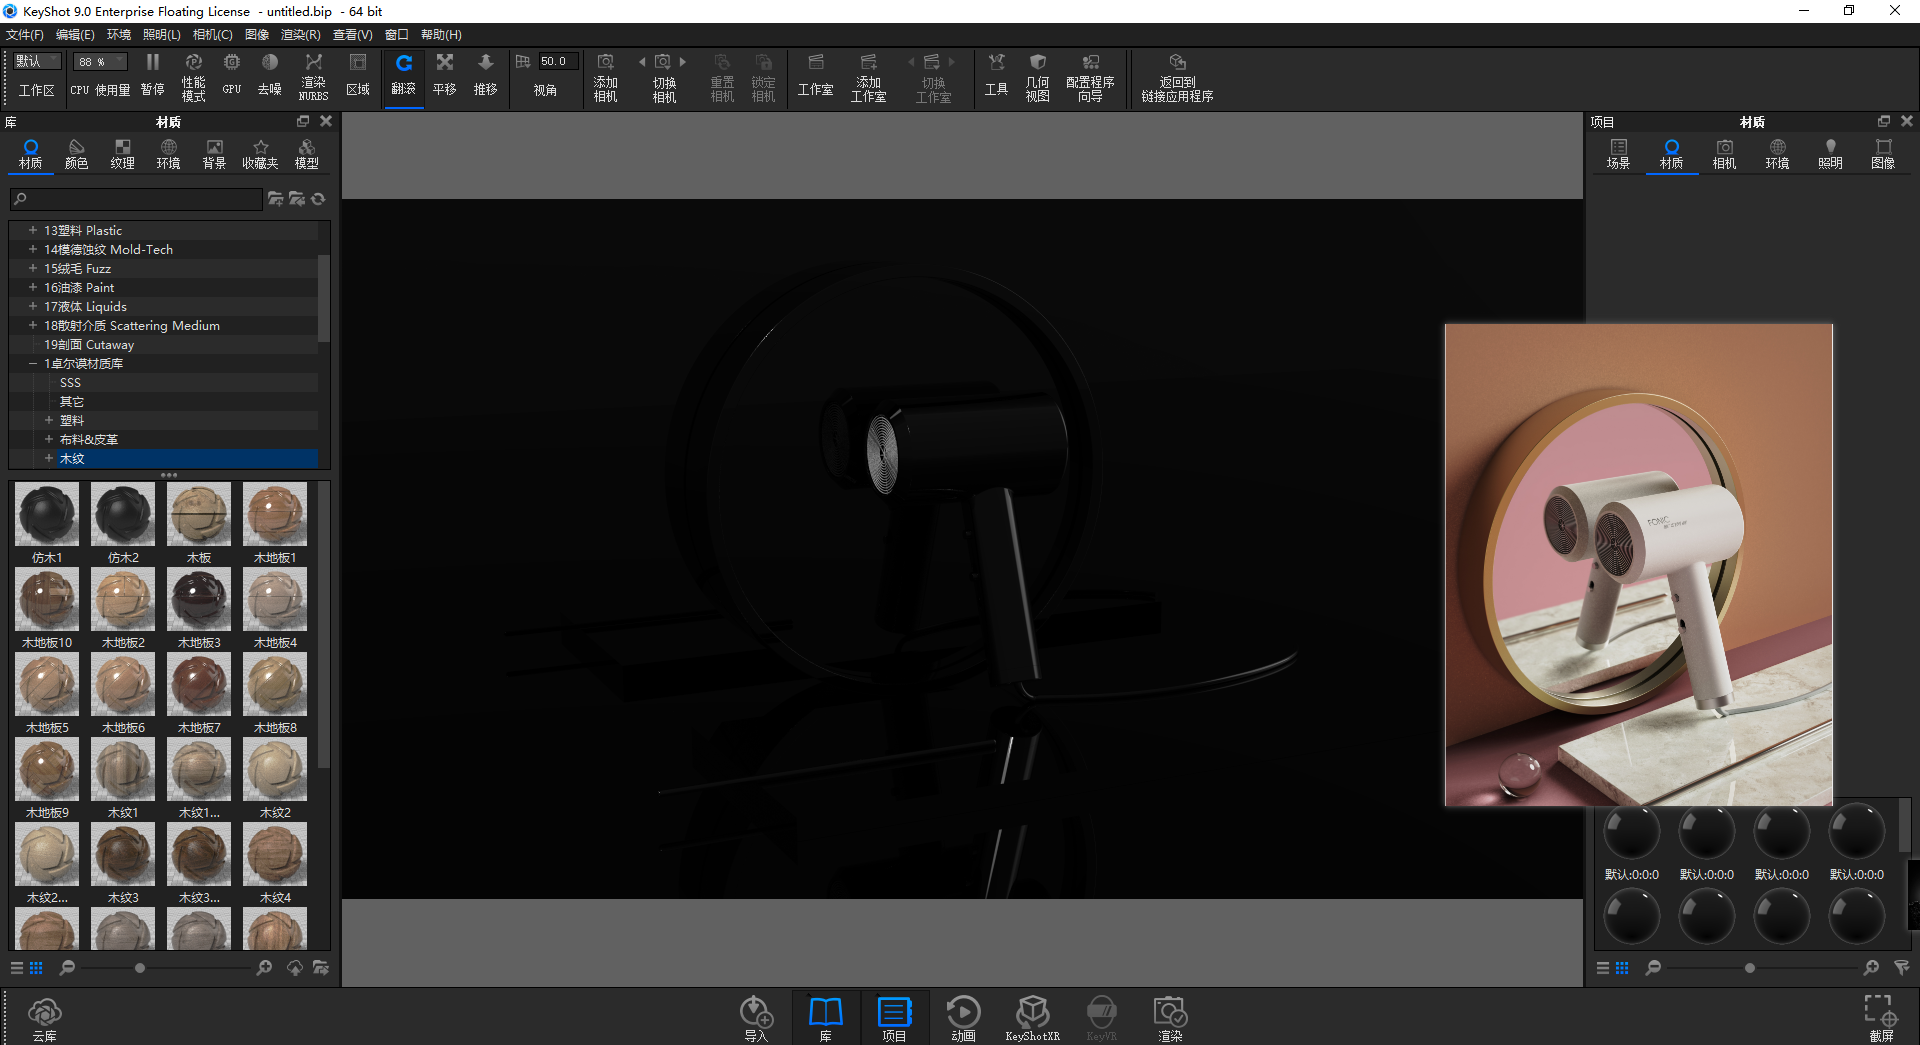
Task: Open the 编辑(E) menu
Action: [x=75, y=35]
